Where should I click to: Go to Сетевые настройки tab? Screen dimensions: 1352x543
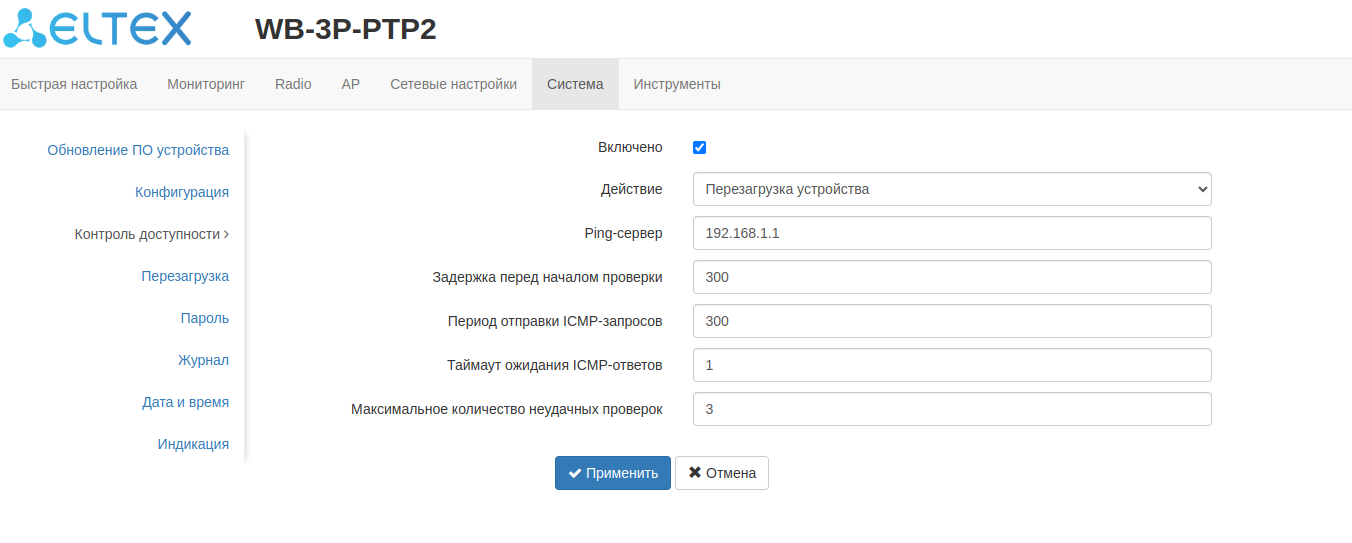[x=453, y=84]
